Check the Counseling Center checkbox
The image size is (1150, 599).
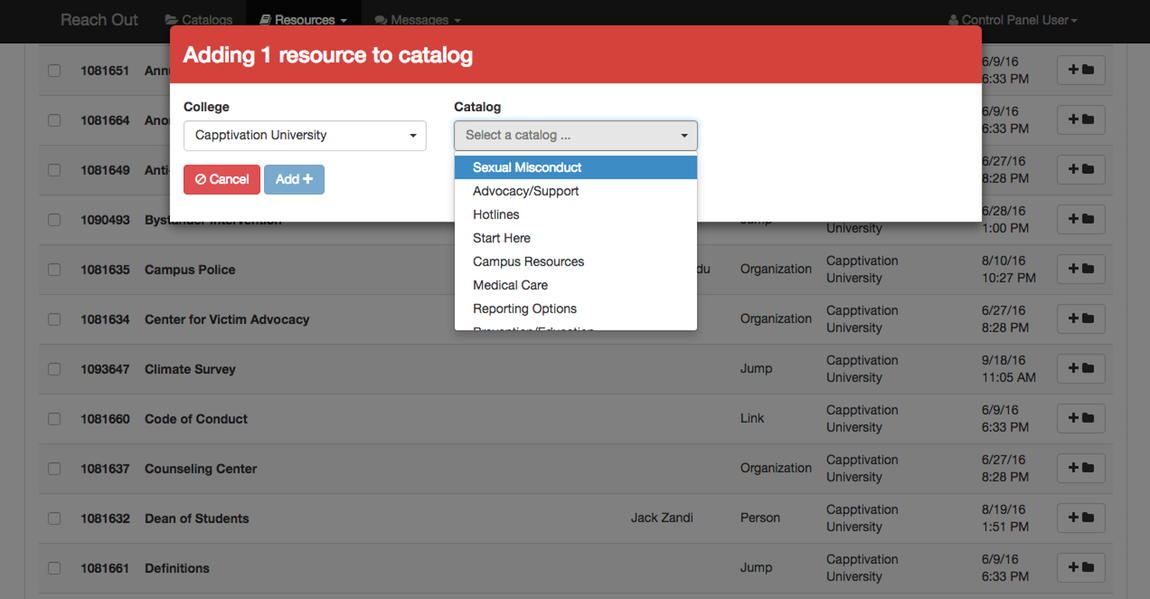(x=54, y=468)
